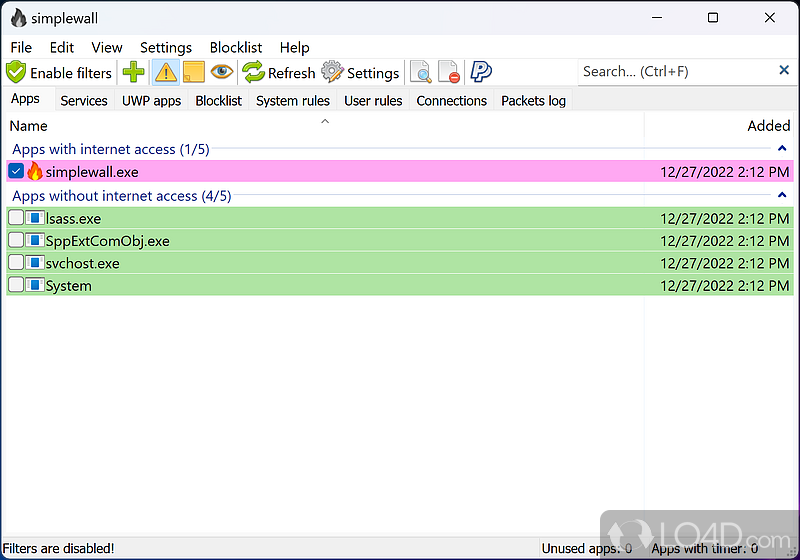
Task: Toggle the yellow warning notifications icon
Action: (x=166, y=72)
